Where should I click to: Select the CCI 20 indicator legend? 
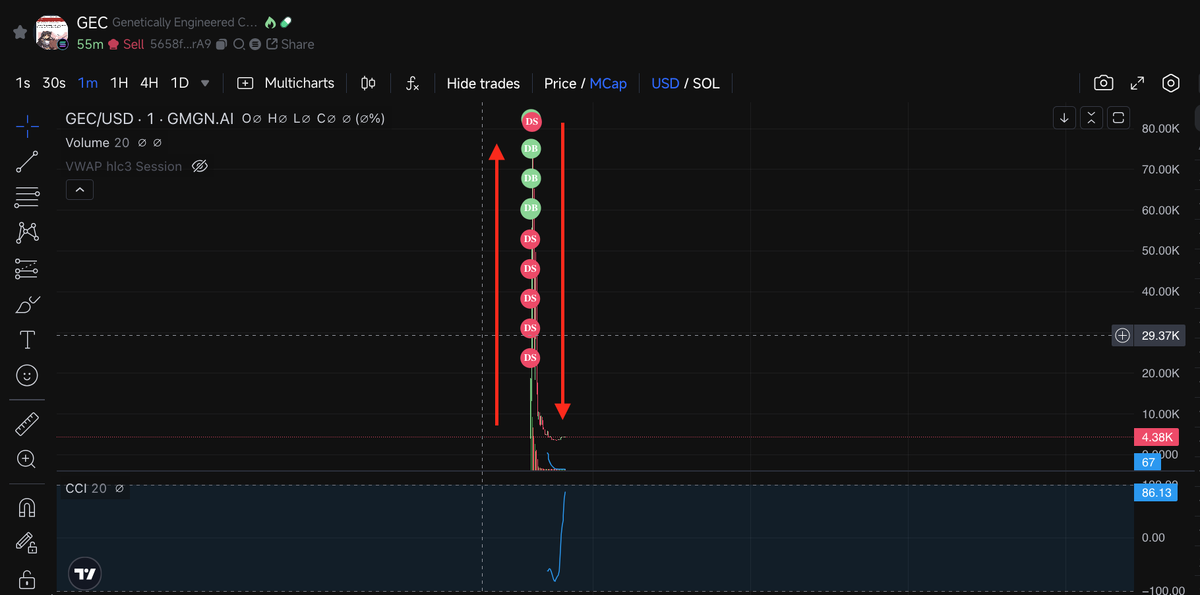point(86,488)
